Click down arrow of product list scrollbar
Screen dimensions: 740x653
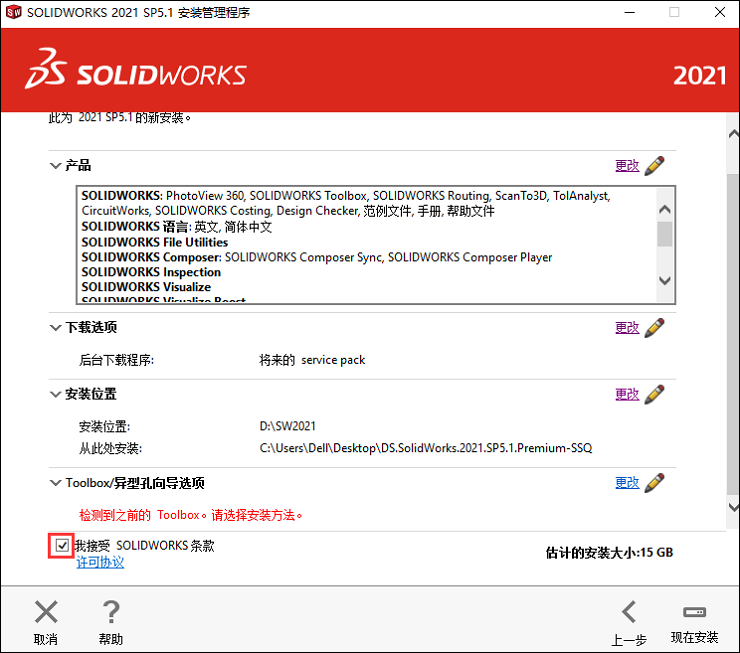pyautogui.click(x=664, y=281)
